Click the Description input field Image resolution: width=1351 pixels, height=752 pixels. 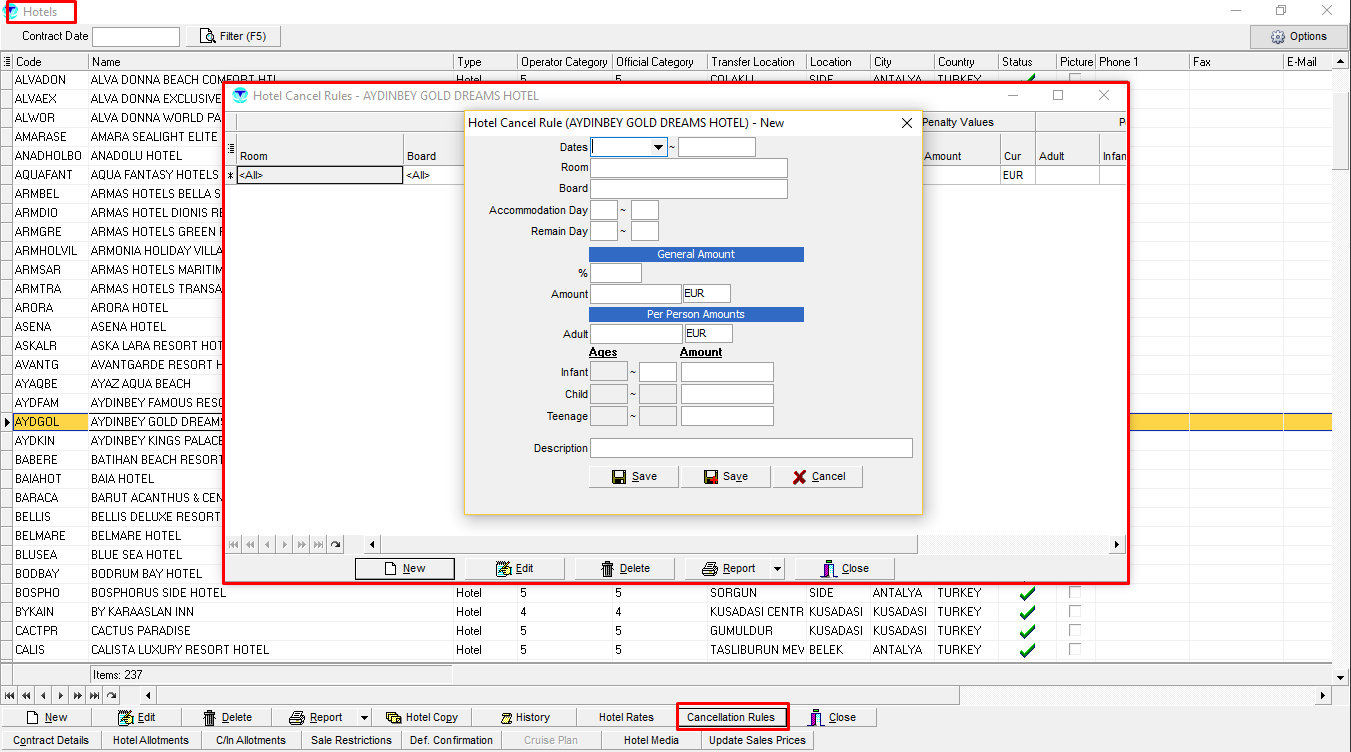tap(750, 448)
